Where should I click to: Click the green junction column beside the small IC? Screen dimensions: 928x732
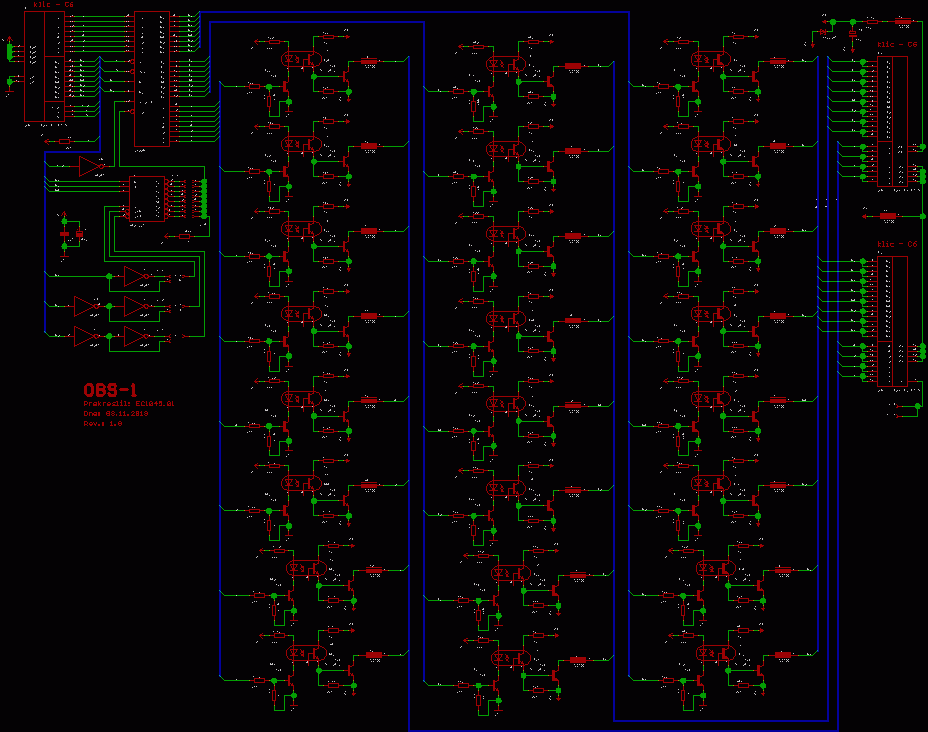[x=204, y=198]
